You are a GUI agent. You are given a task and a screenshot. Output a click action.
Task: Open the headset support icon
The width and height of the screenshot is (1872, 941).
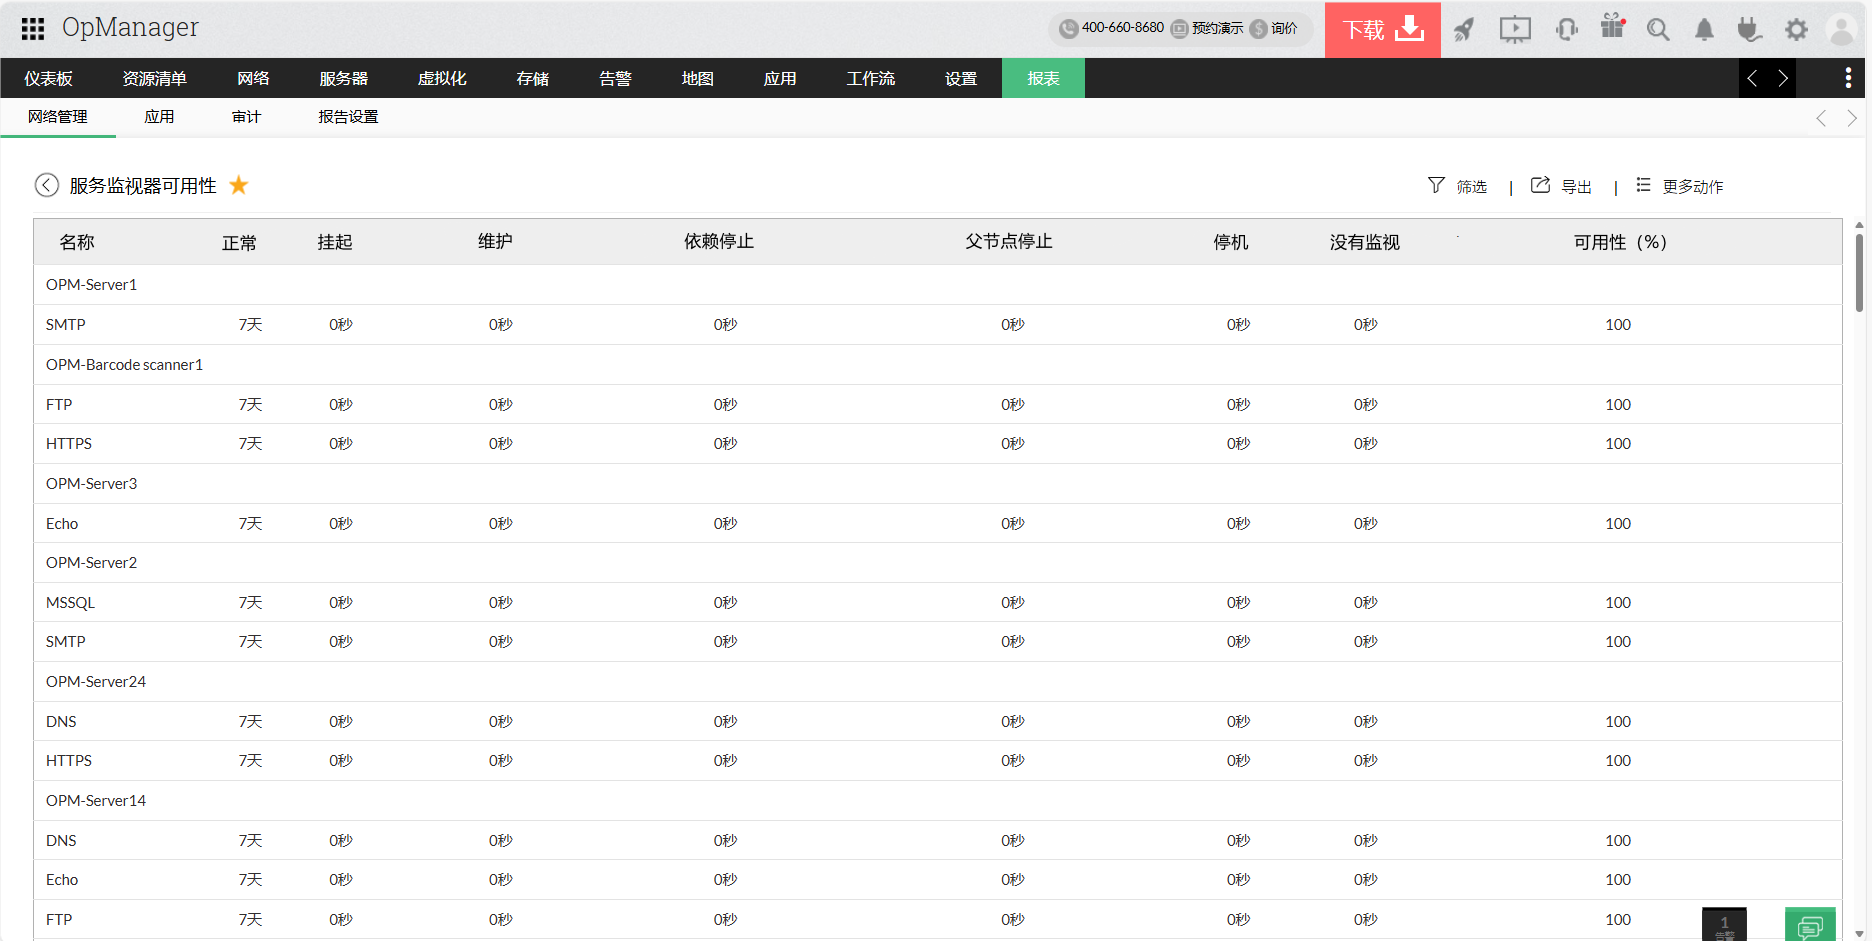pyautogui.click(x=1566, y=30)
